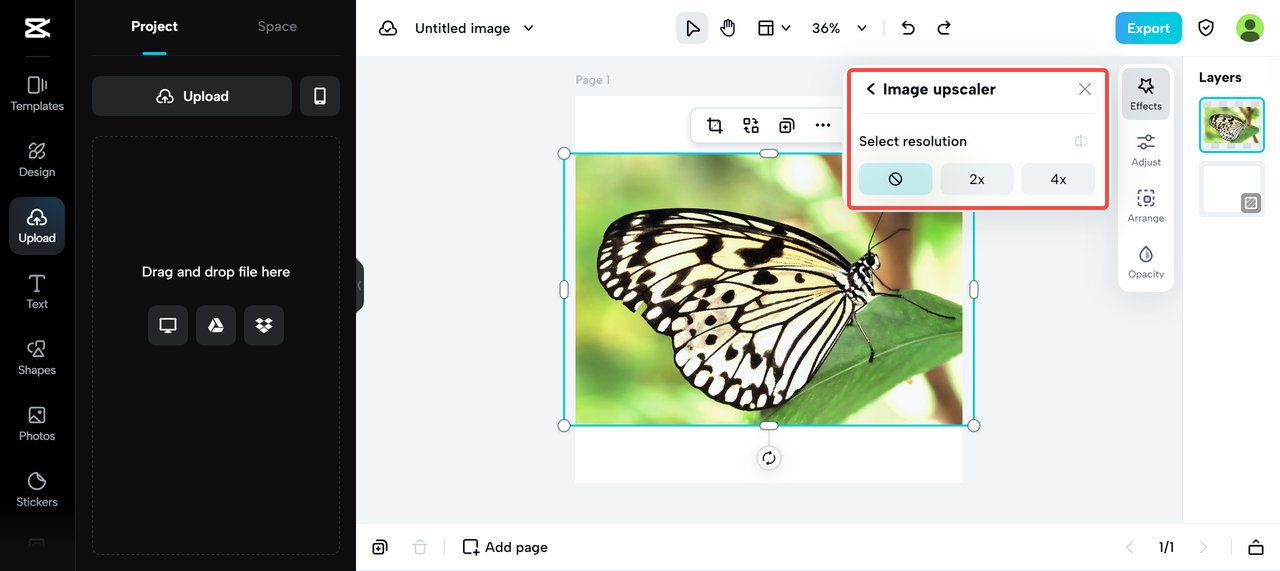Select the Upload sidebar item
This screenshot has width=1280, height=571.
pyautogui.click(x=37, y=226)
